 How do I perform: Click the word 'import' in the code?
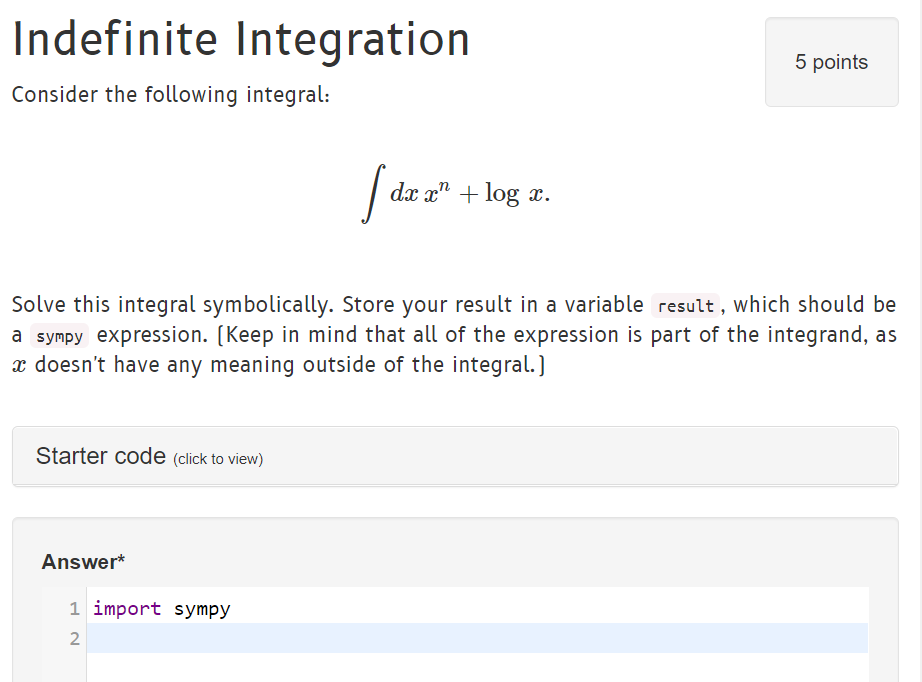(126, 607)
